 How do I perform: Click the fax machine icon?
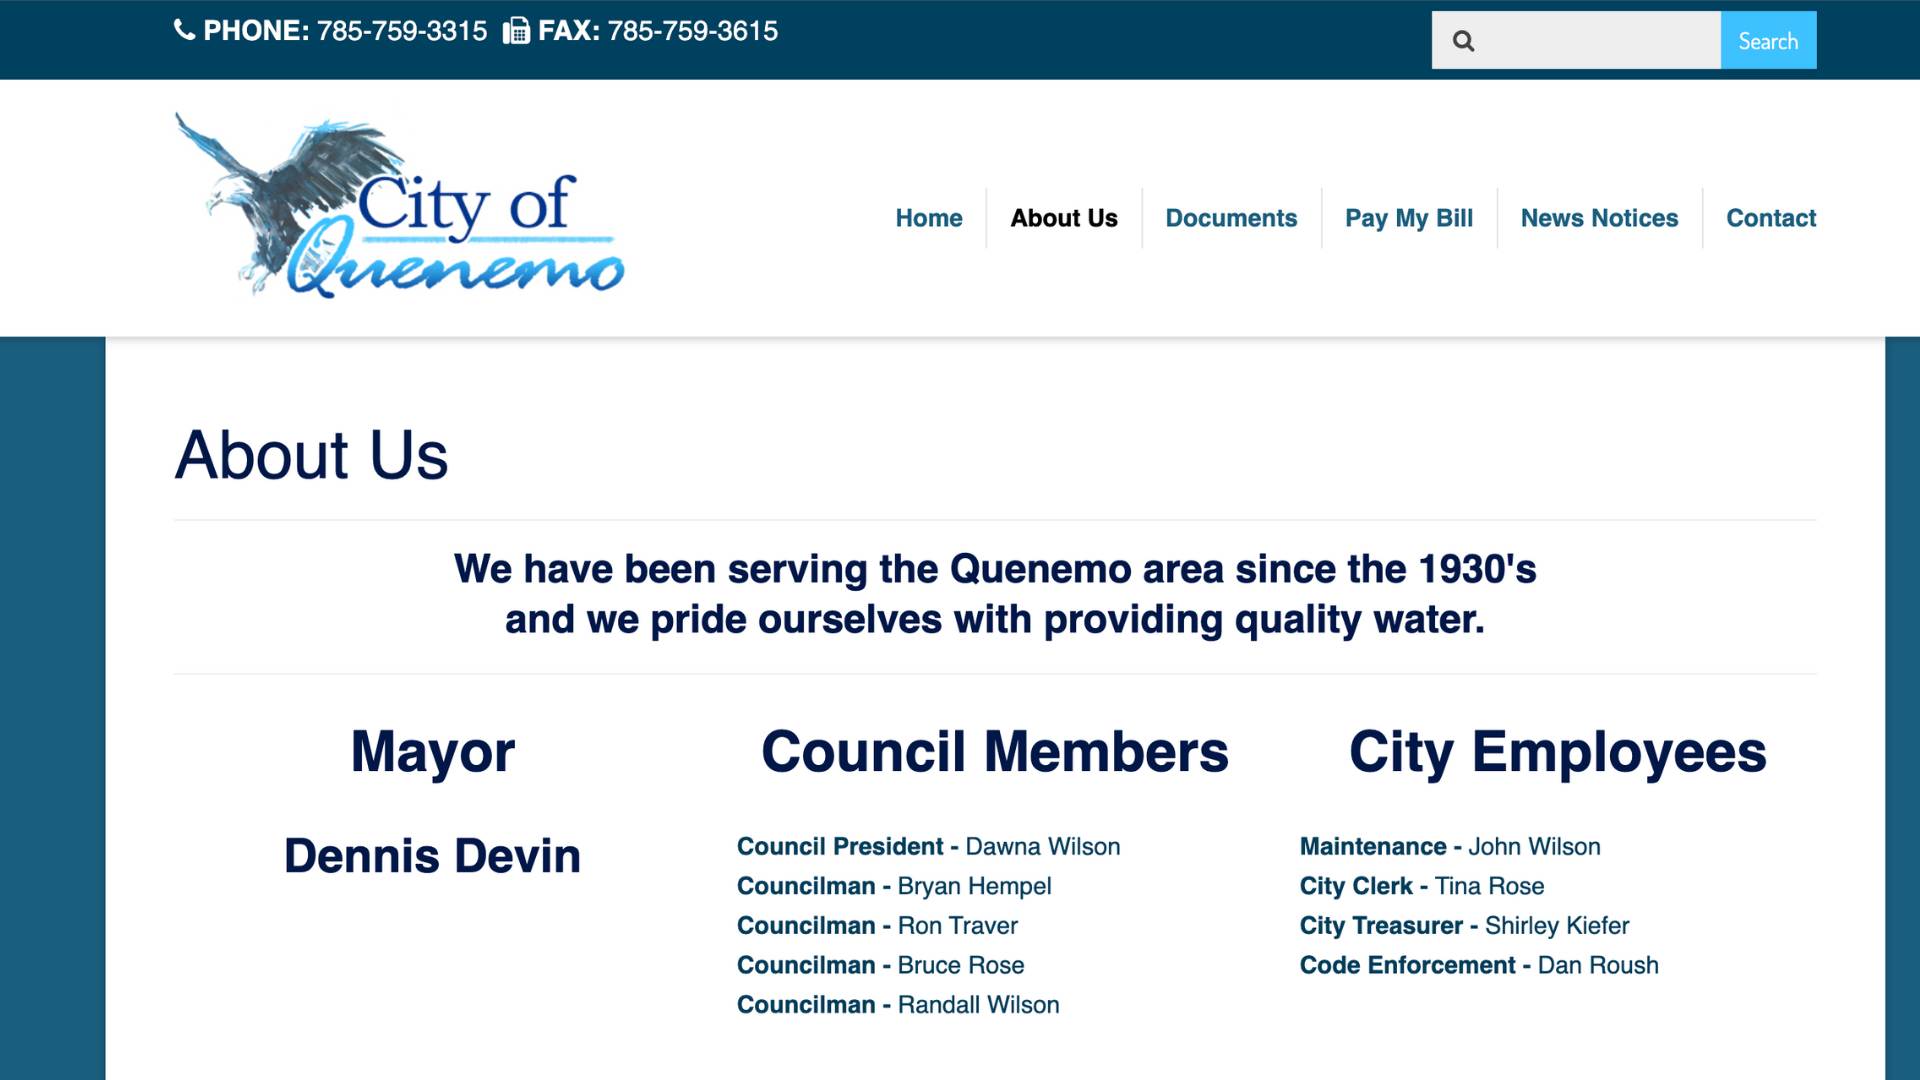point(516,31)
